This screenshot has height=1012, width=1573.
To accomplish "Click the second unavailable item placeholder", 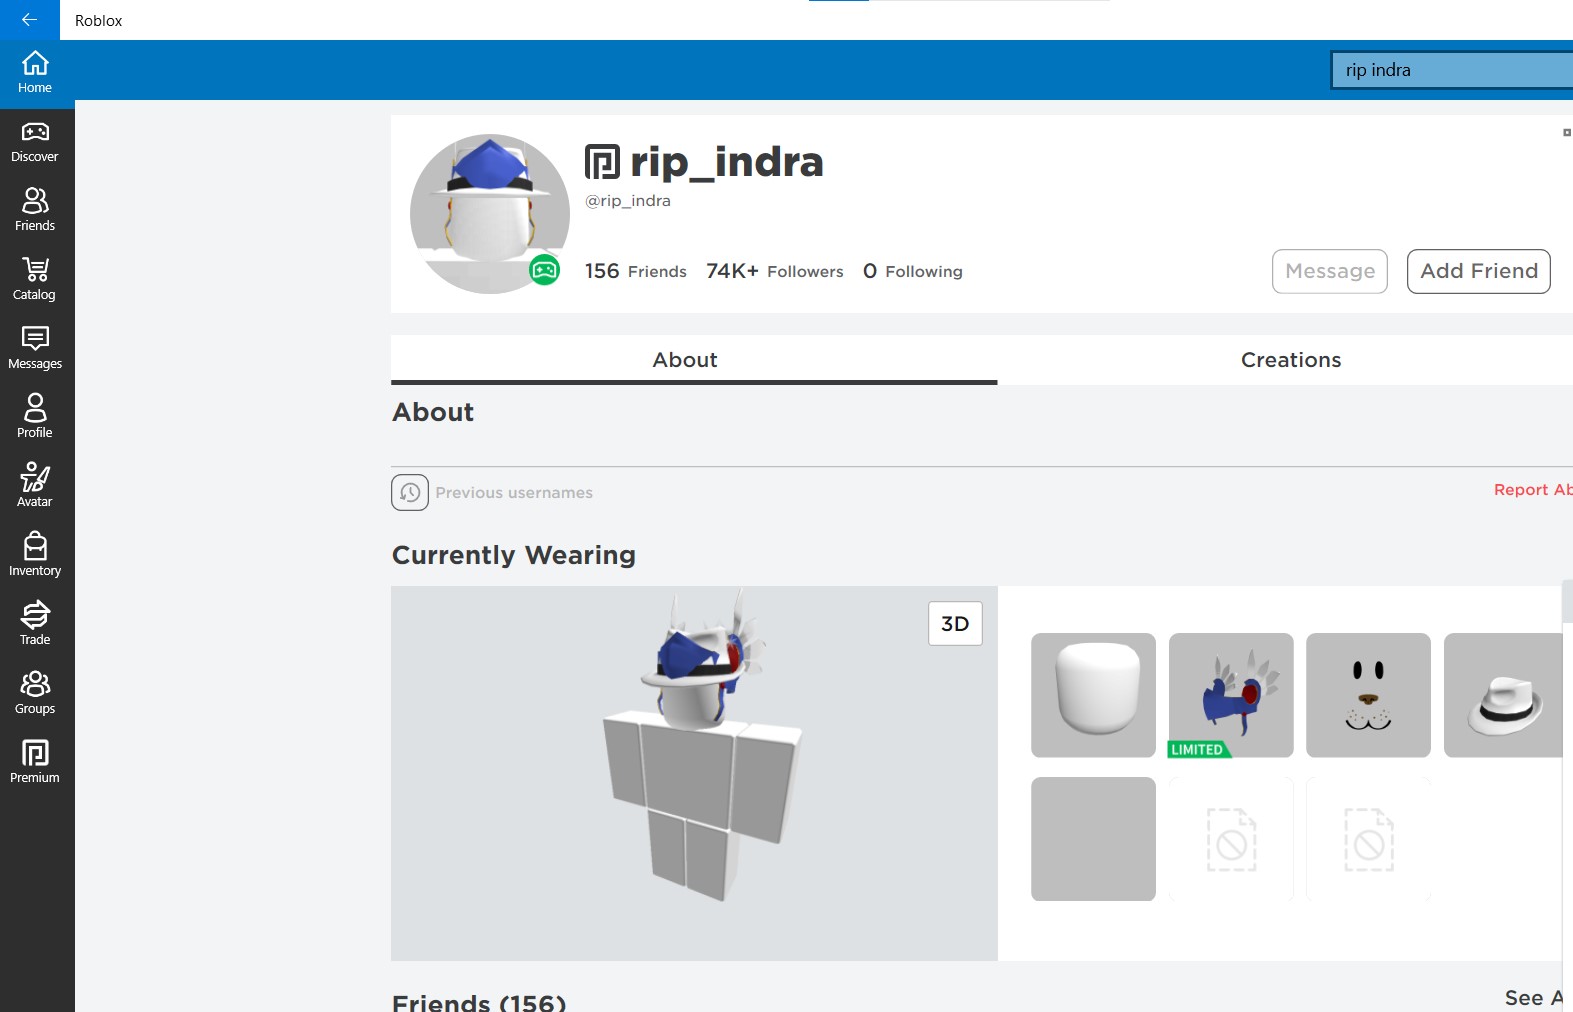I will coord(1368,839).
